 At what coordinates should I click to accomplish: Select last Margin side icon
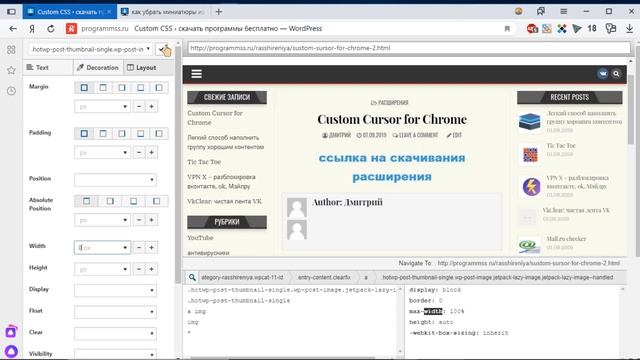[159, 88]
